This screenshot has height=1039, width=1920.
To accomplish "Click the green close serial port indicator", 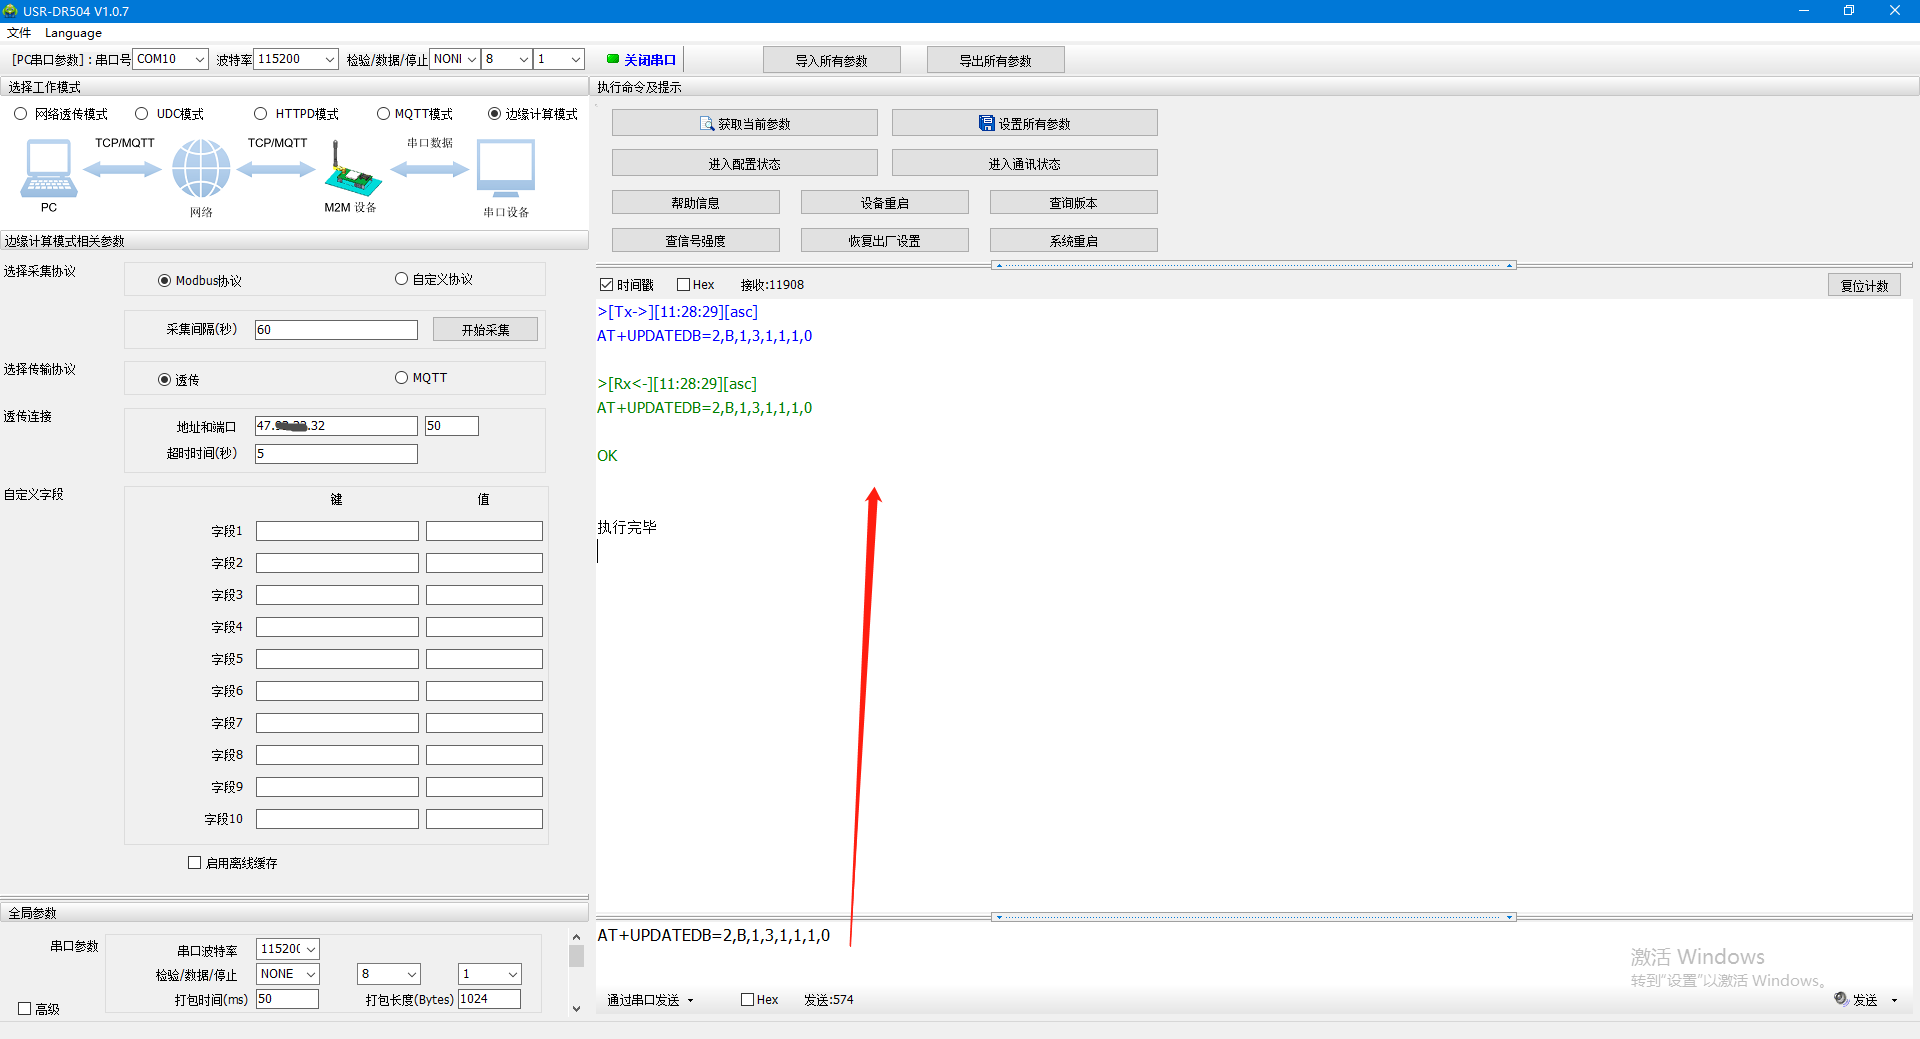I will point(613,59).
